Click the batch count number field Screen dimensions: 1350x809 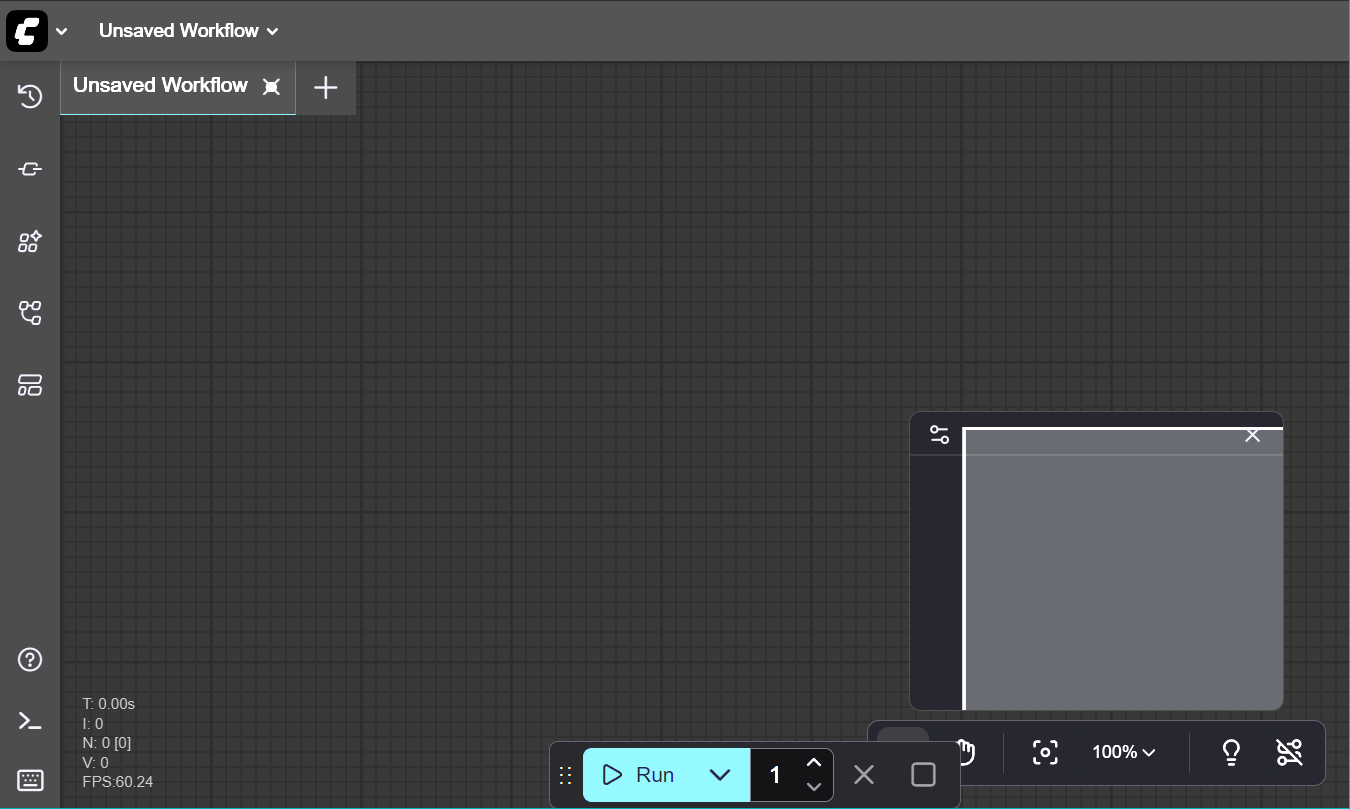tap(775, 775)
